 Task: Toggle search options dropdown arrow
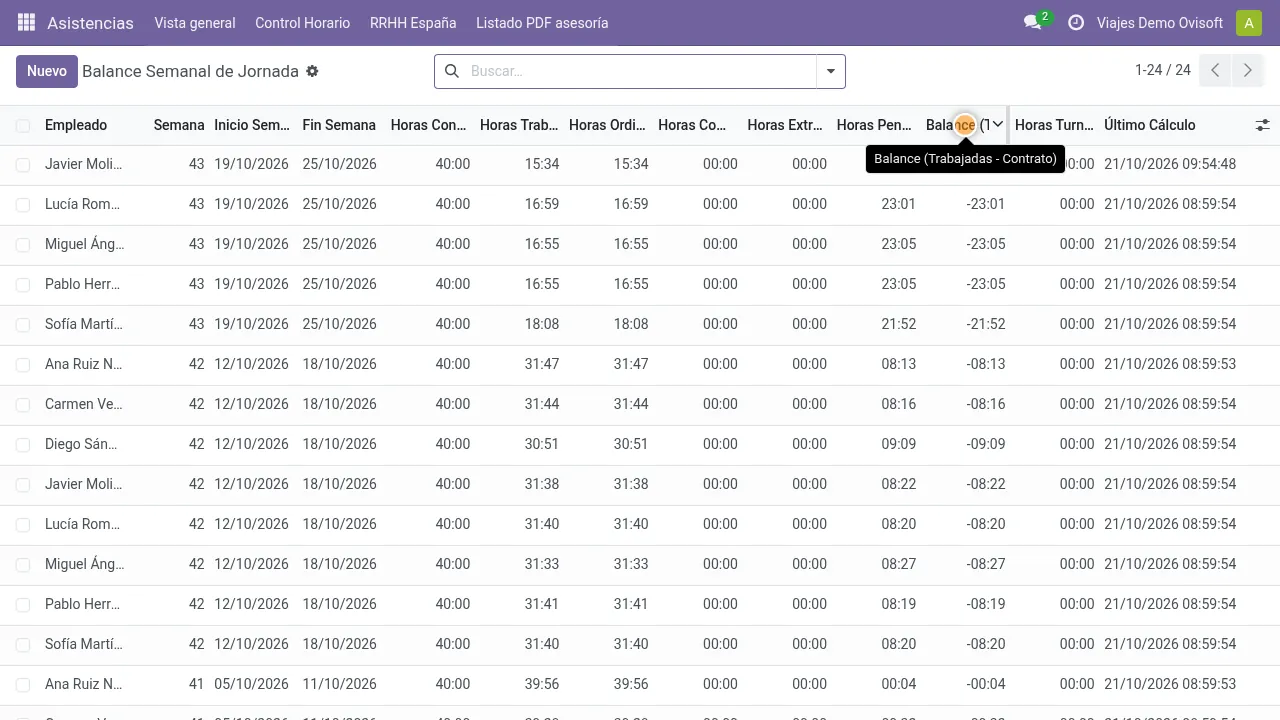[x=831, y=71]
